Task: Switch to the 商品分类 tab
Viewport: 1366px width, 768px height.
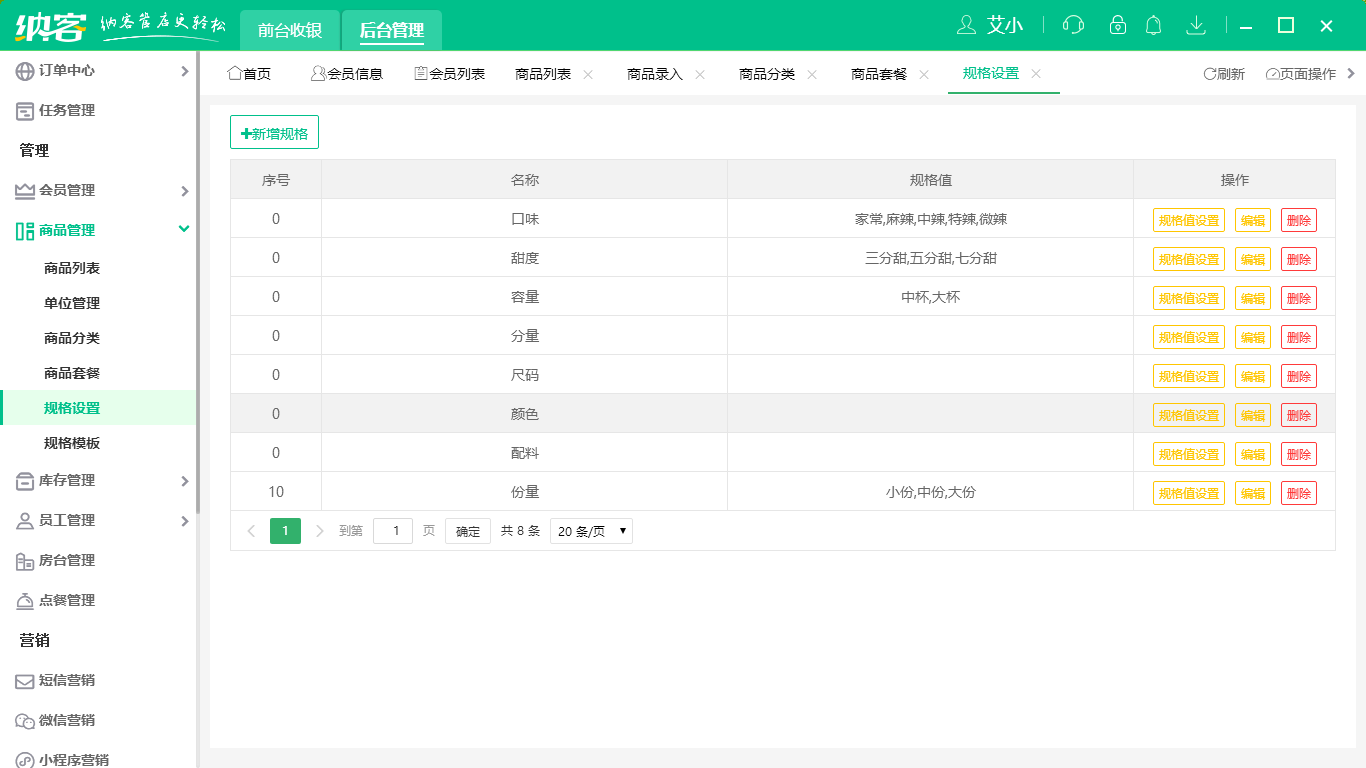Action: pos(767,74)
